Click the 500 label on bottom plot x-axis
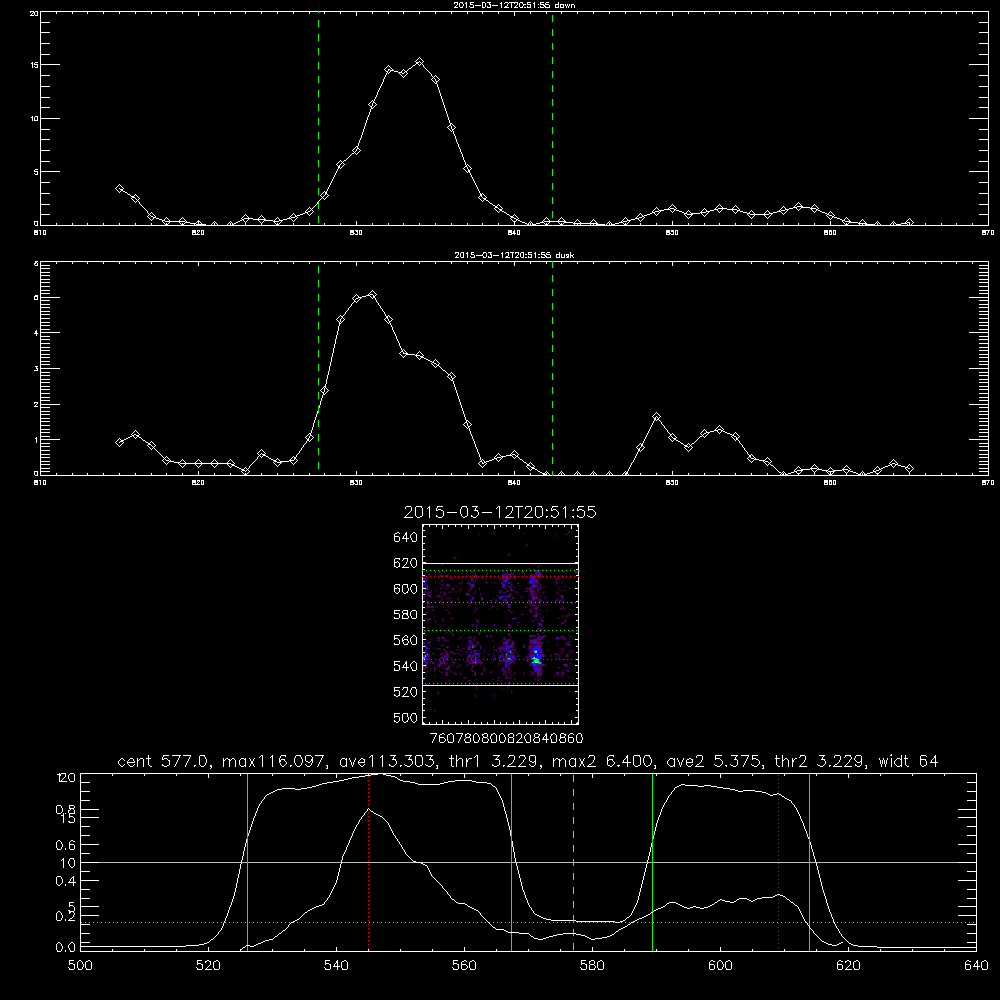The width and height of the screenshot is (1000, 1000). 80,966
